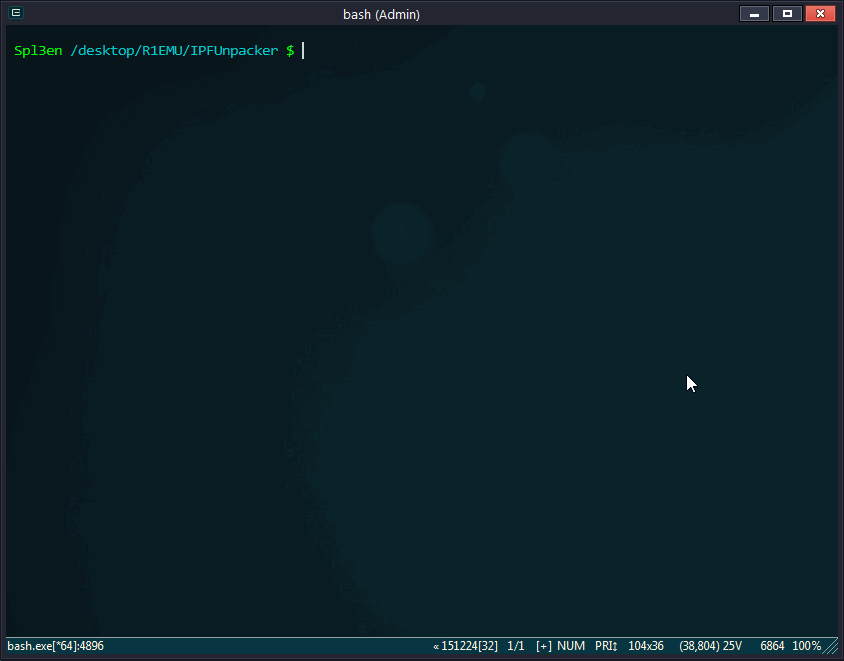Click the bash.exe[*64]:4896 status entry
The image size is (844, 661).
pyautogui.click(x=55, y=646)
